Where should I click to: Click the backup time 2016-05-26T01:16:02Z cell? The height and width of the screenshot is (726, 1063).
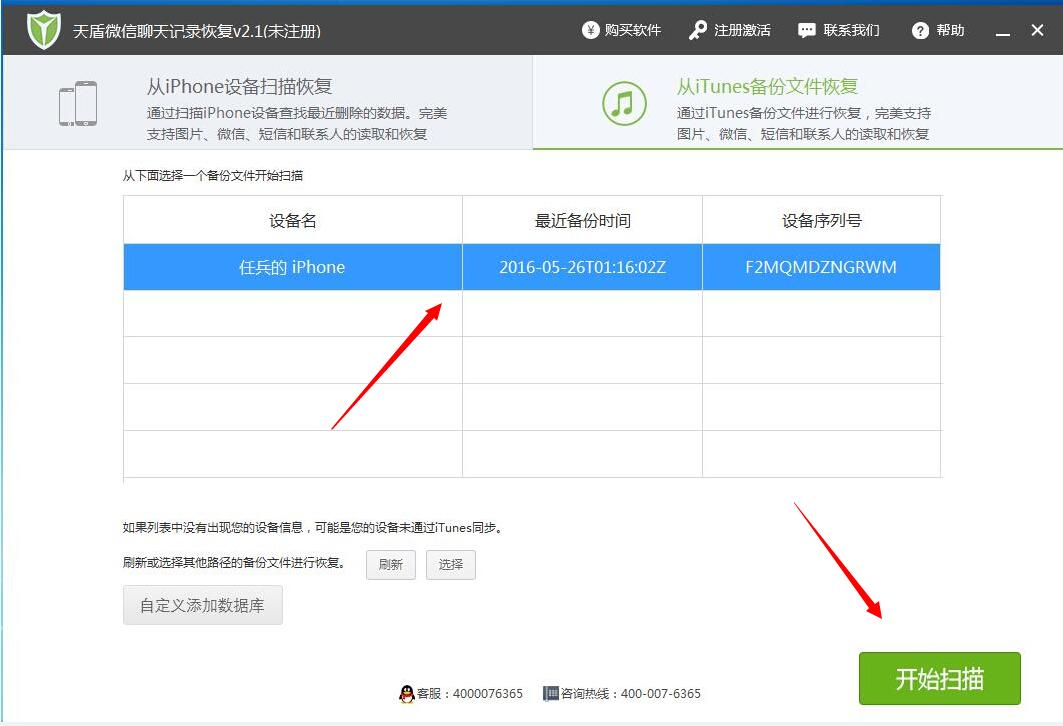(581, 267)
